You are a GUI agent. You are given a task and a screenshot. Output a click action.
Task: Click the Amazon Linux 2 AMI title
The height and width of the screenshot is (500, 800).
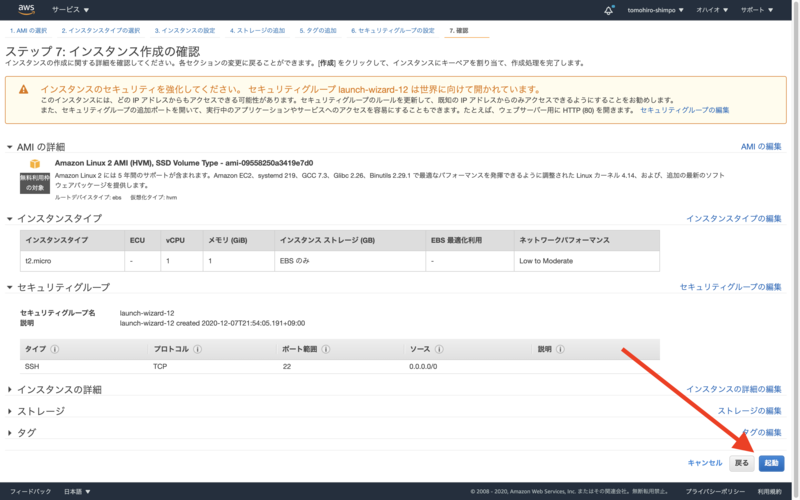click(x=184, y=163)
